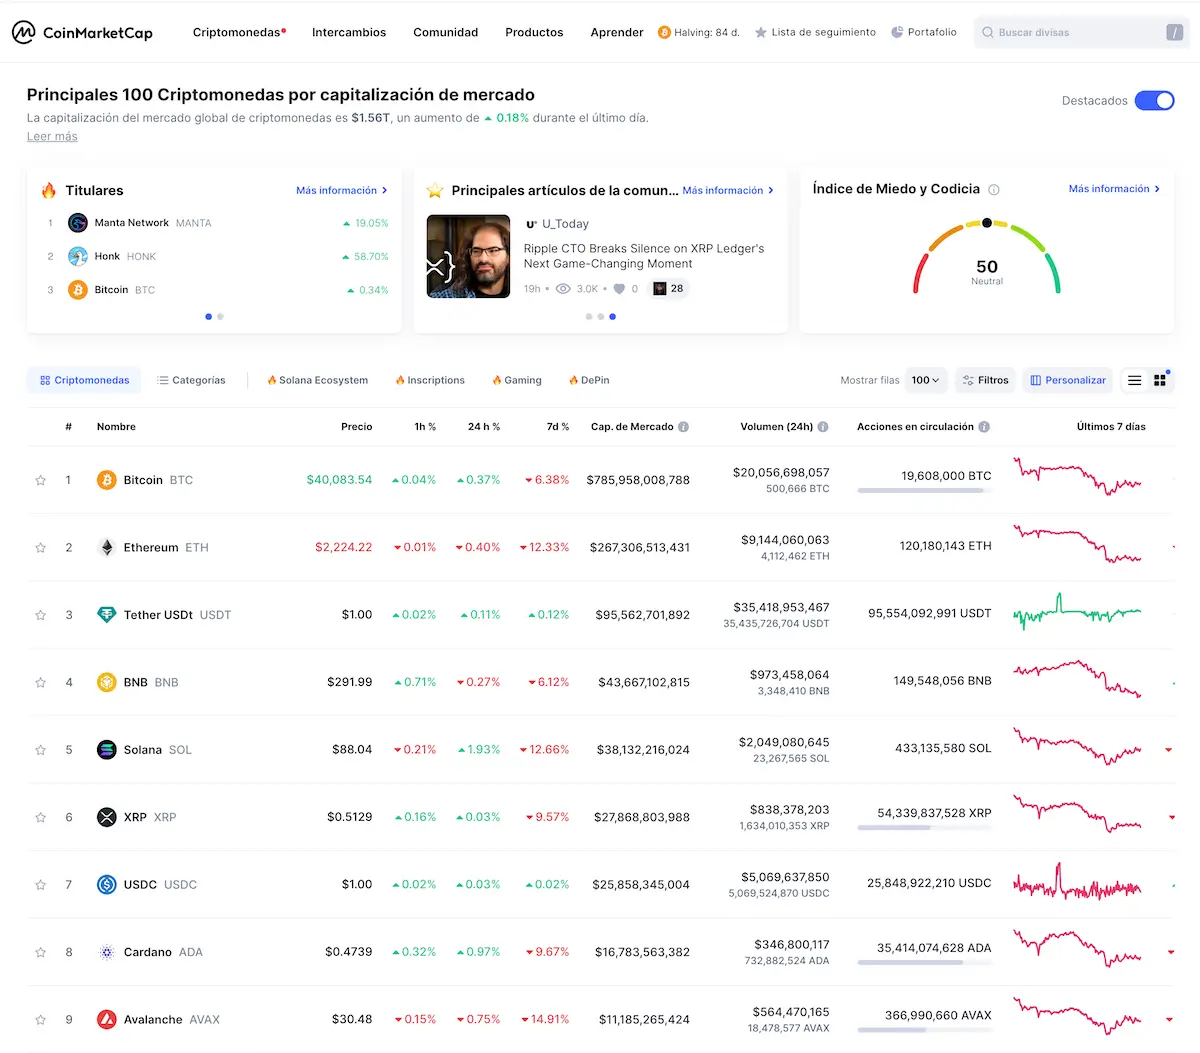Viewport: 1200px width, 1053px height.
Task: Toggle the Destacados switch
Action: 1154,101
